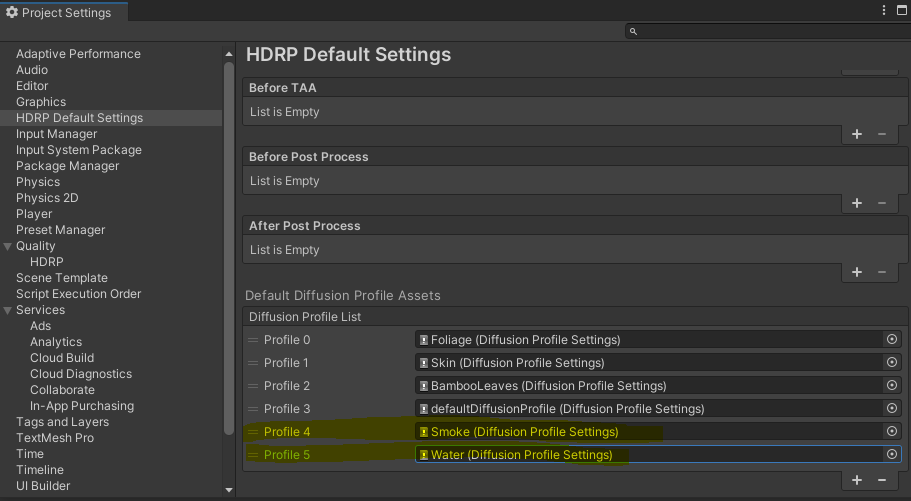Remove selected diffusion profile from list
Screen dimensions: 911x501
(882, 480)
